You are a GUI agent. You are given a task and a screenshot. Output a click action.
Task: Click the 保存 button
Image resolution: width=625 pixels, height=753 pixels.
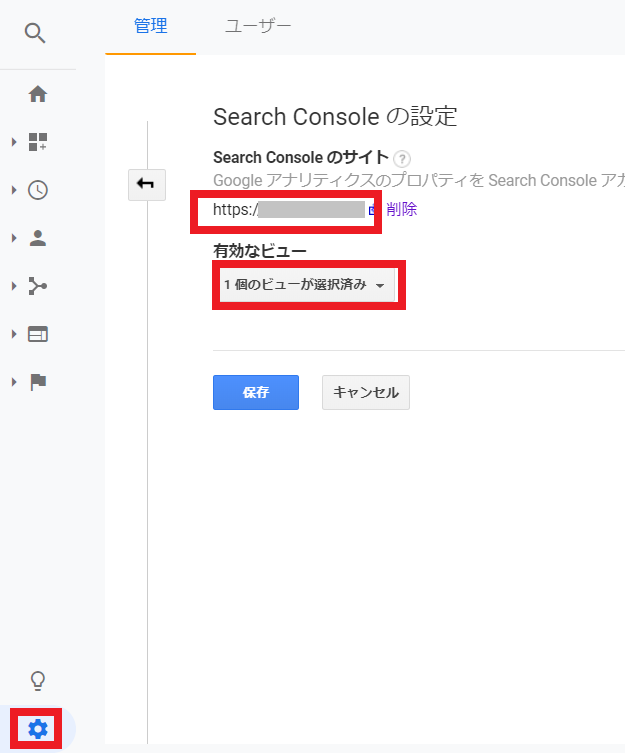coord(256,392)
